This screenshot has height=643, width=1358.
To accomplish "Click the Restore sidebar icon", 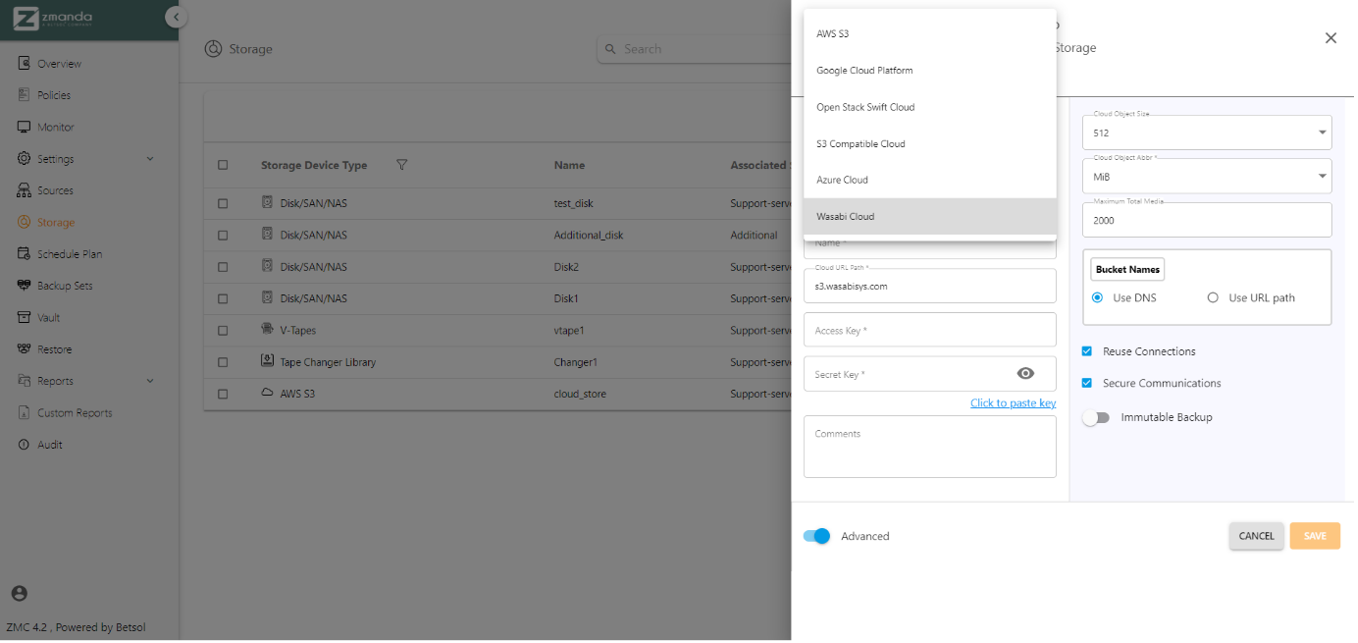I will [x=24, y=350].
